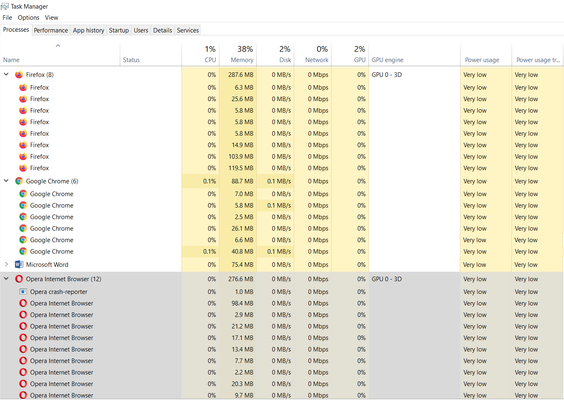The image size is (564, 400).
Task: Select the Processes tab
Action: pos(16,30)
